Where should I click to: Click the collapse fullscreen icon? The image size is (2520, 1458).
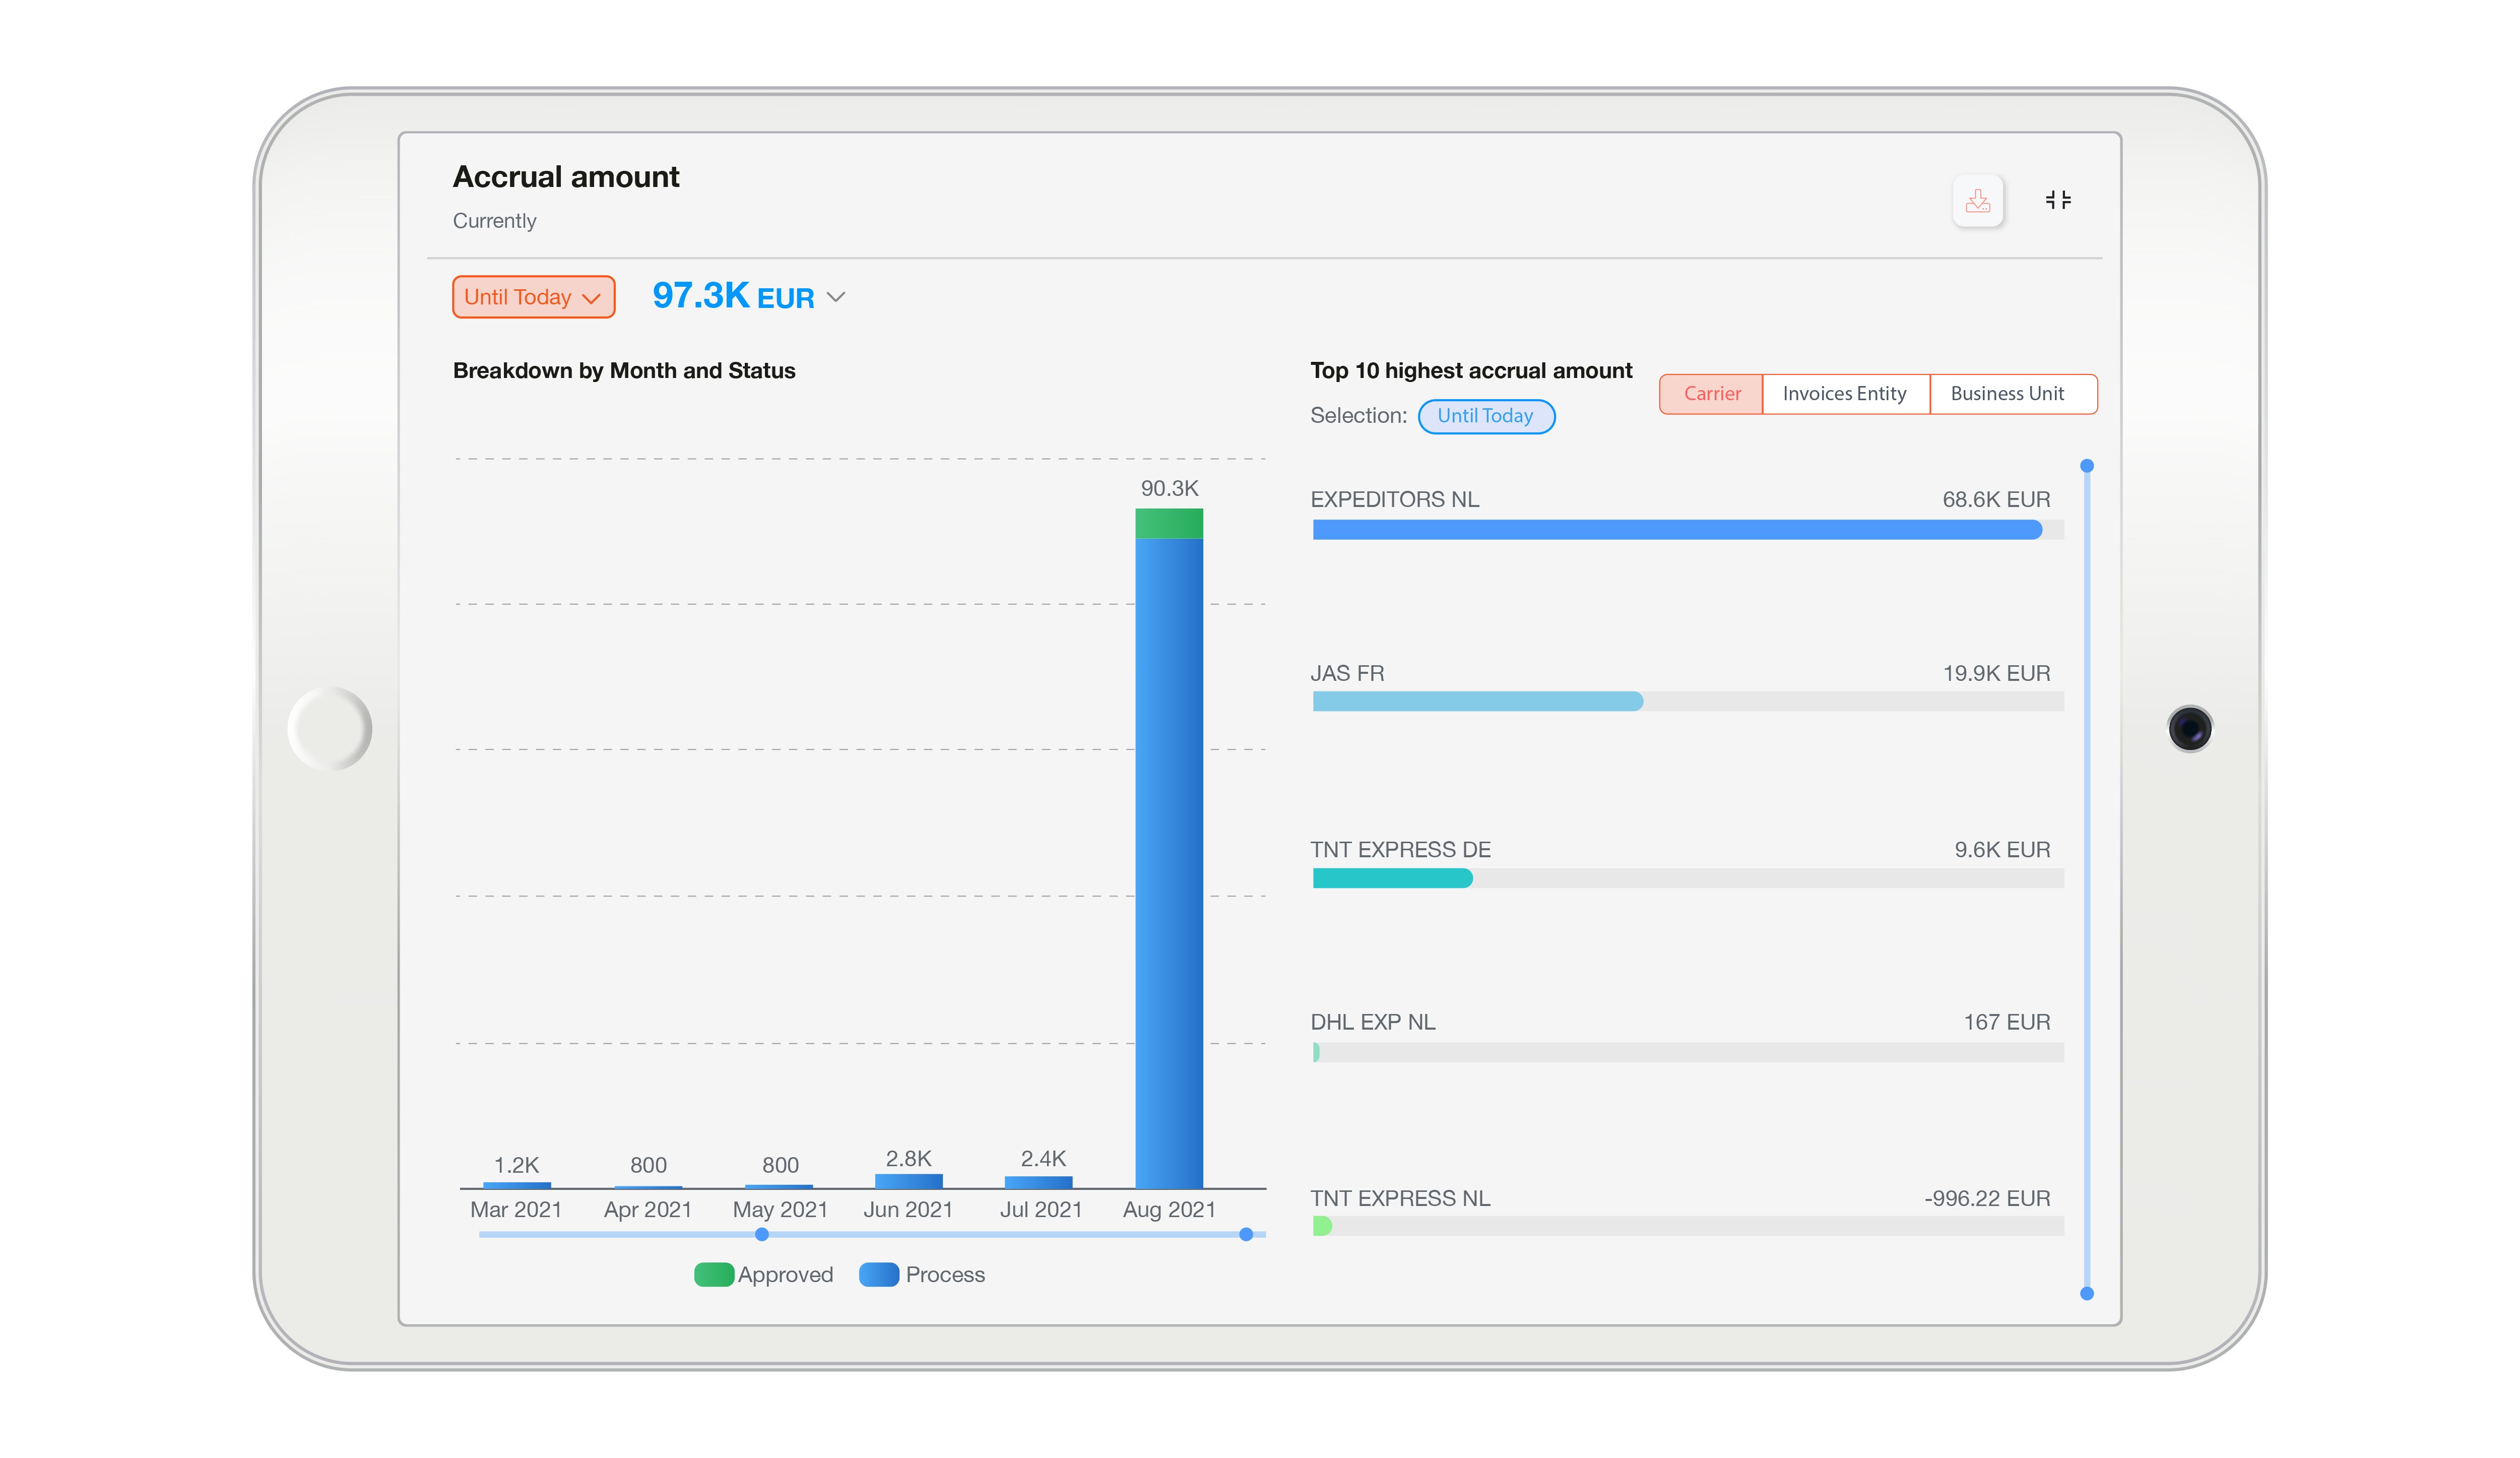tap(2057, 200)
